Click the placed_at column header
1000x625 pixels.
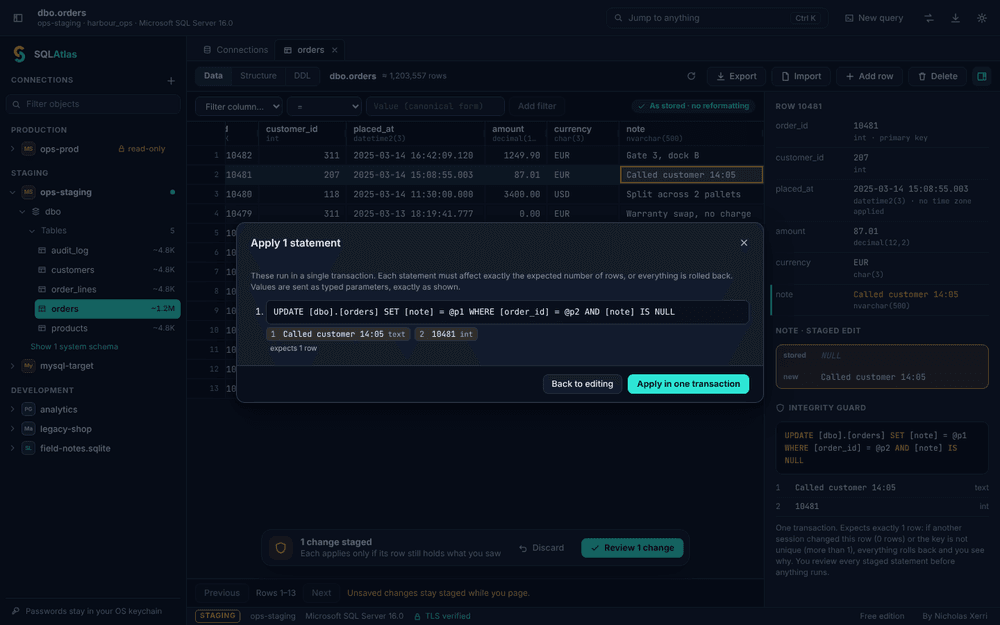[x=415, y=133]
